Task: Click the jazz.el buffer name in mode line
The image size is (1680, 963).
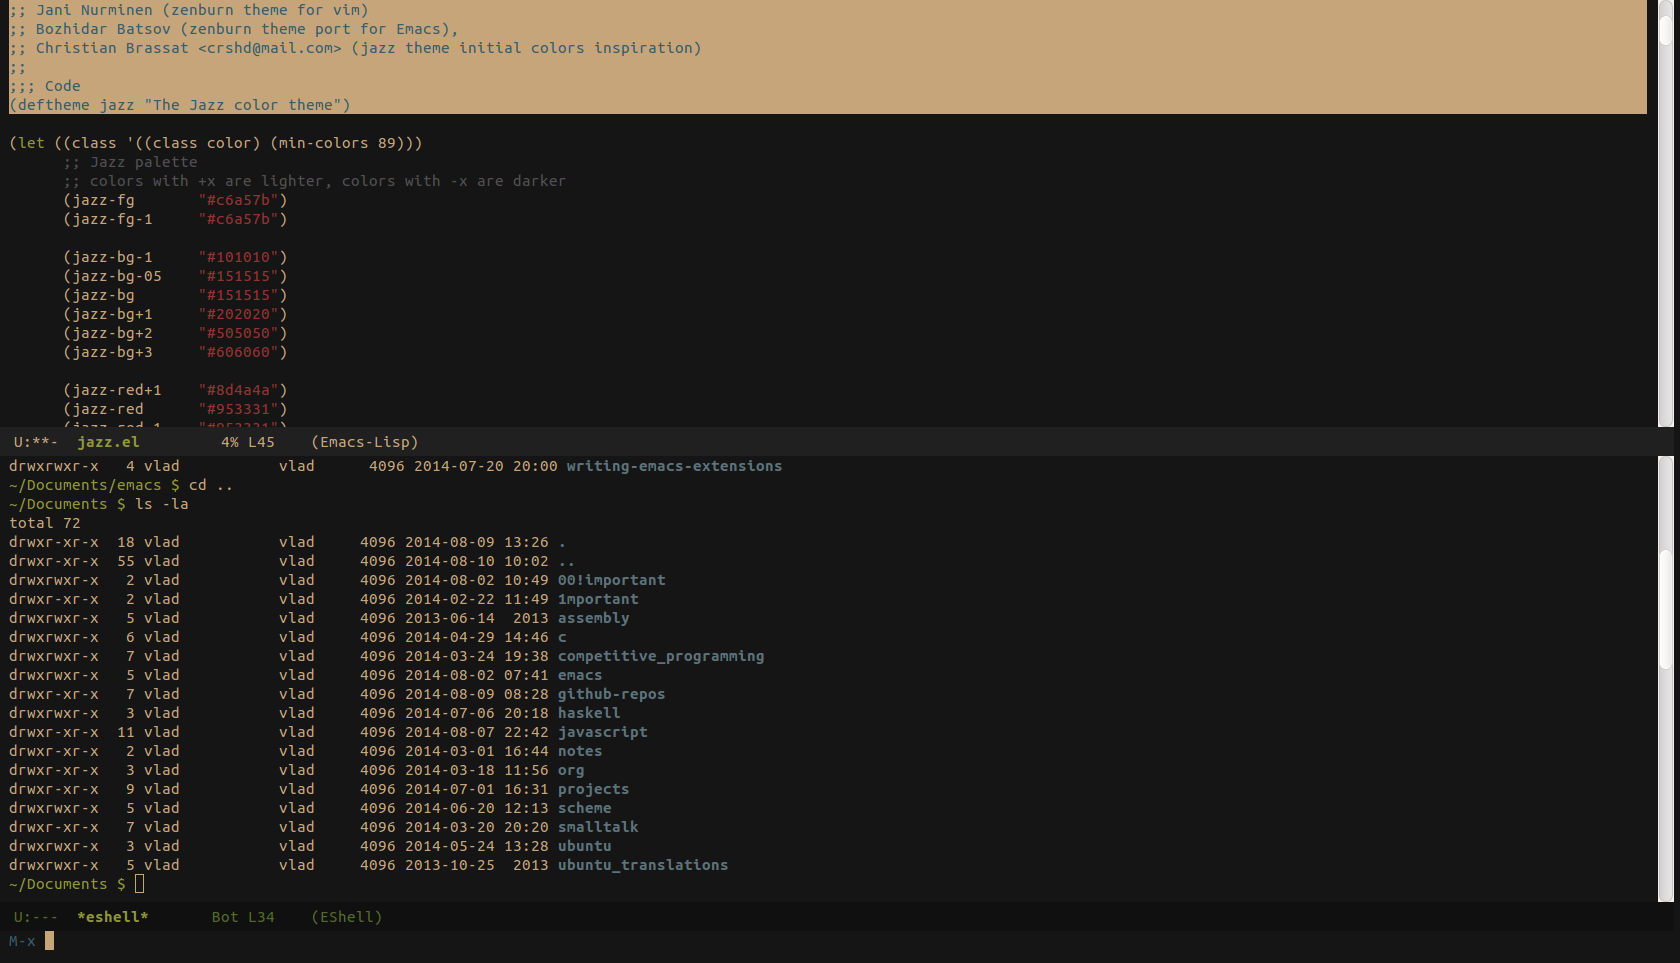Action: [108, 442]
